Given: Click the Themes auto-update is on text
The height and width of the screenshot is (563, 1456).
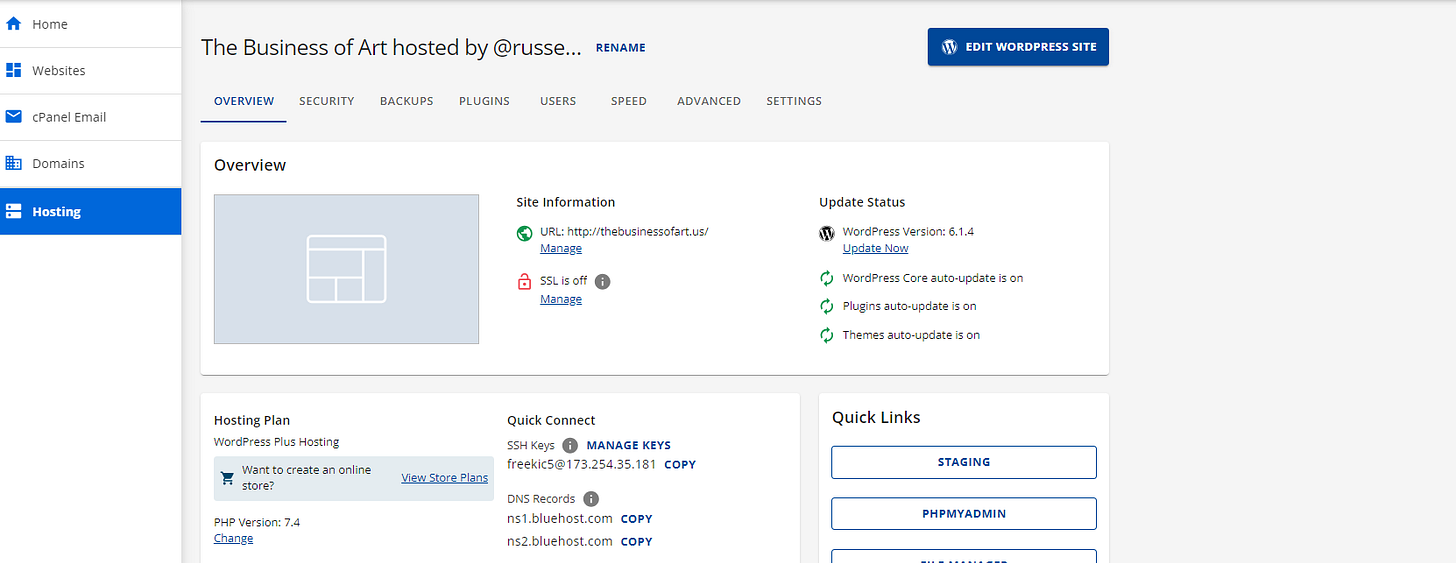Looking at the screenshot, I should 911,335.
